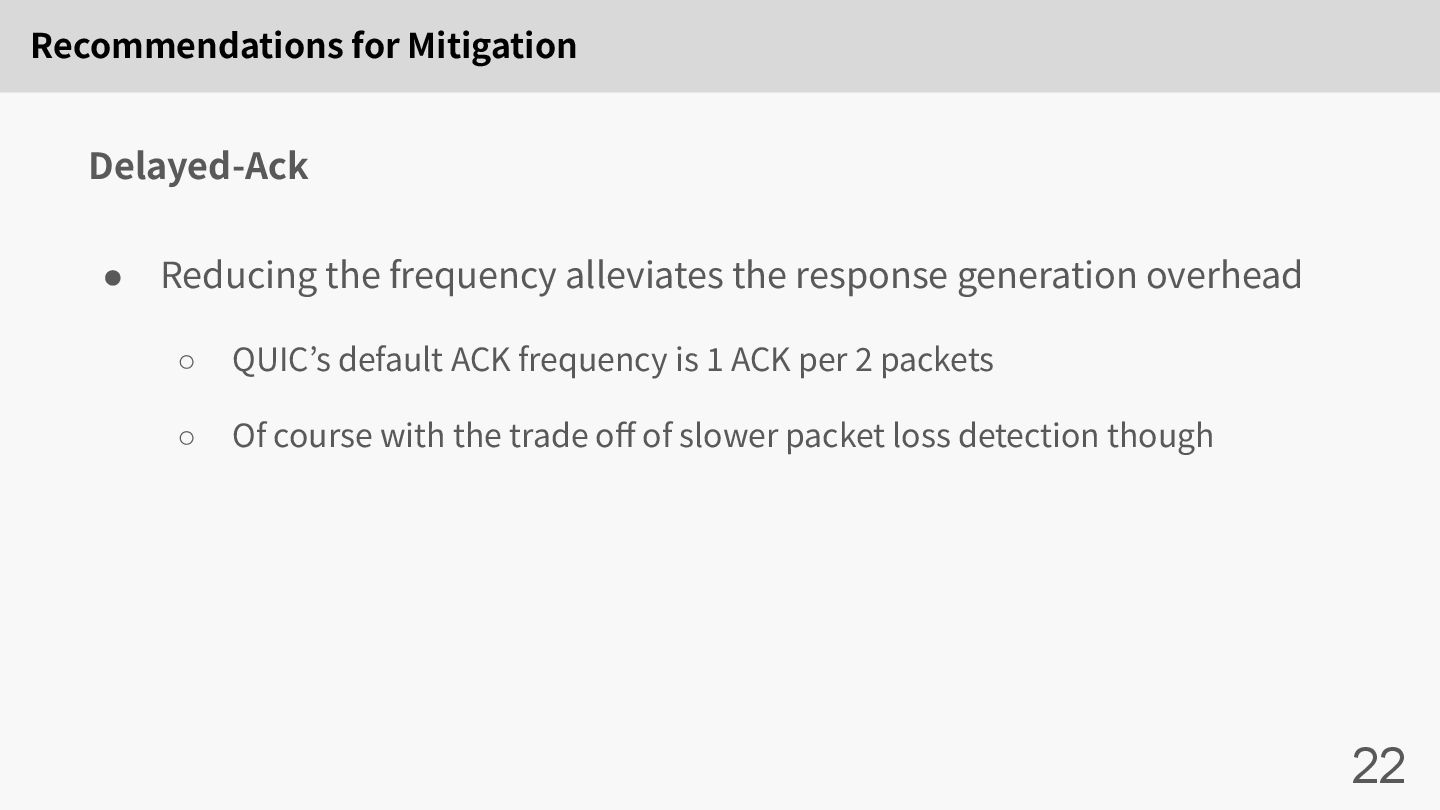Click the slide title "Recommendations for Mitigation"

point(303,46)
